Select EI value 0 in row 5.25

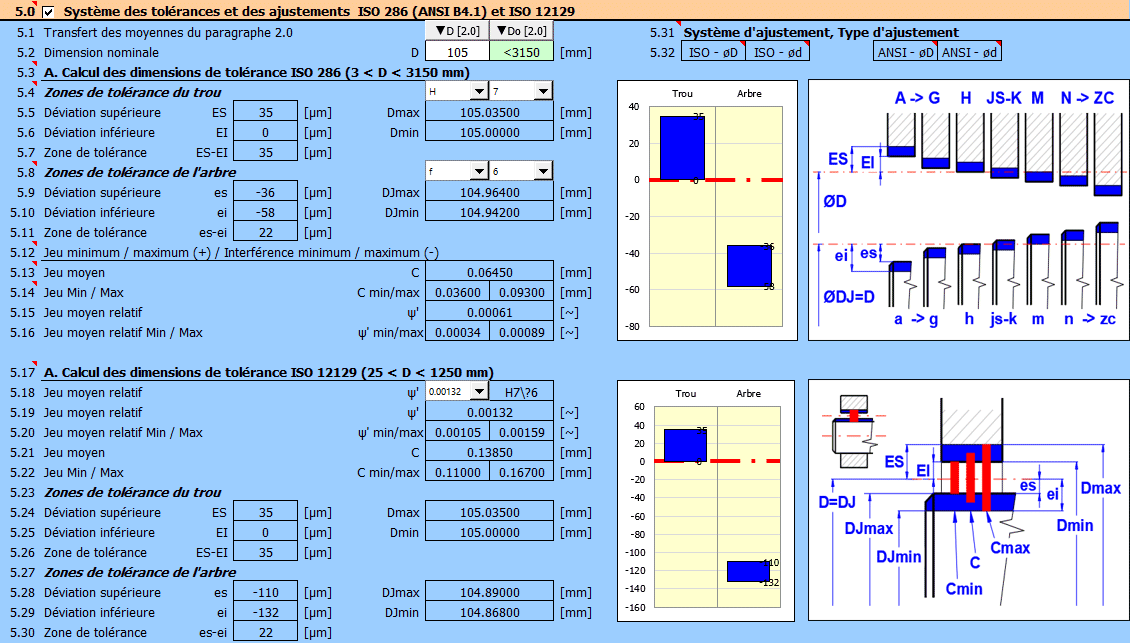[x=265, y=532]
